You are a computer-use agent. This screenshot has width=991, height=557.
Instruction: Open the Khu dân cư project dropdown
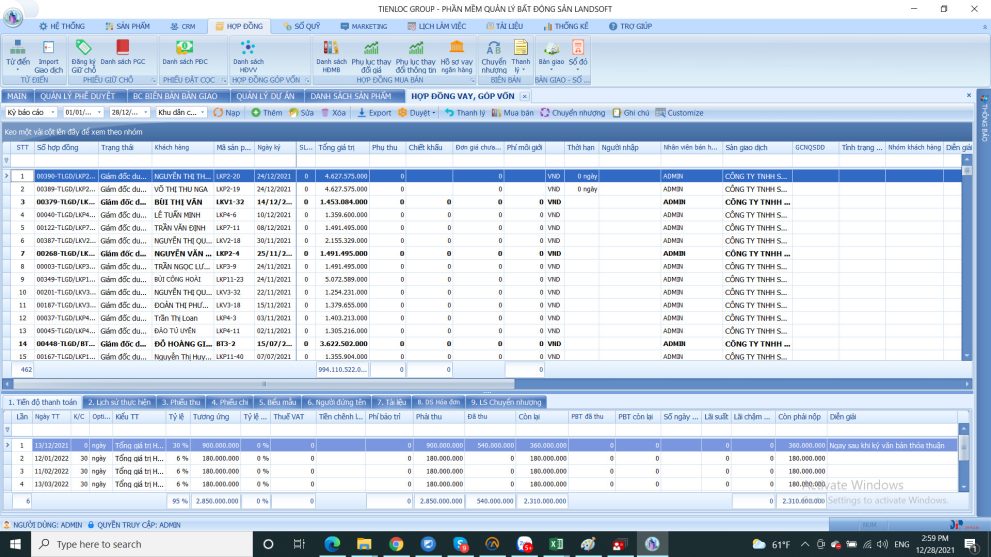coord(203,113)
